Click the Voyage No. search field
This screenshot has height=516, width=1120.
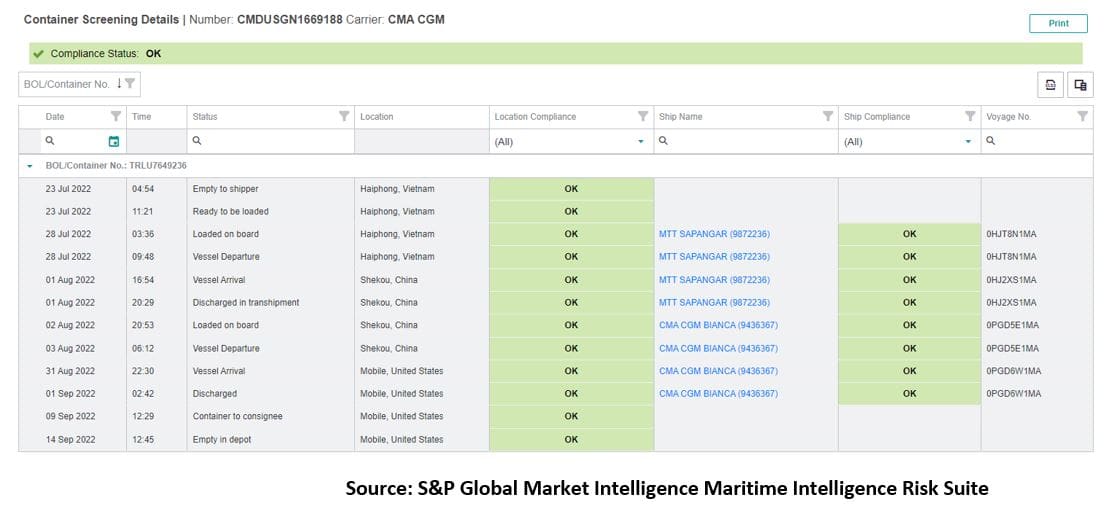[x=1042, y=142]
